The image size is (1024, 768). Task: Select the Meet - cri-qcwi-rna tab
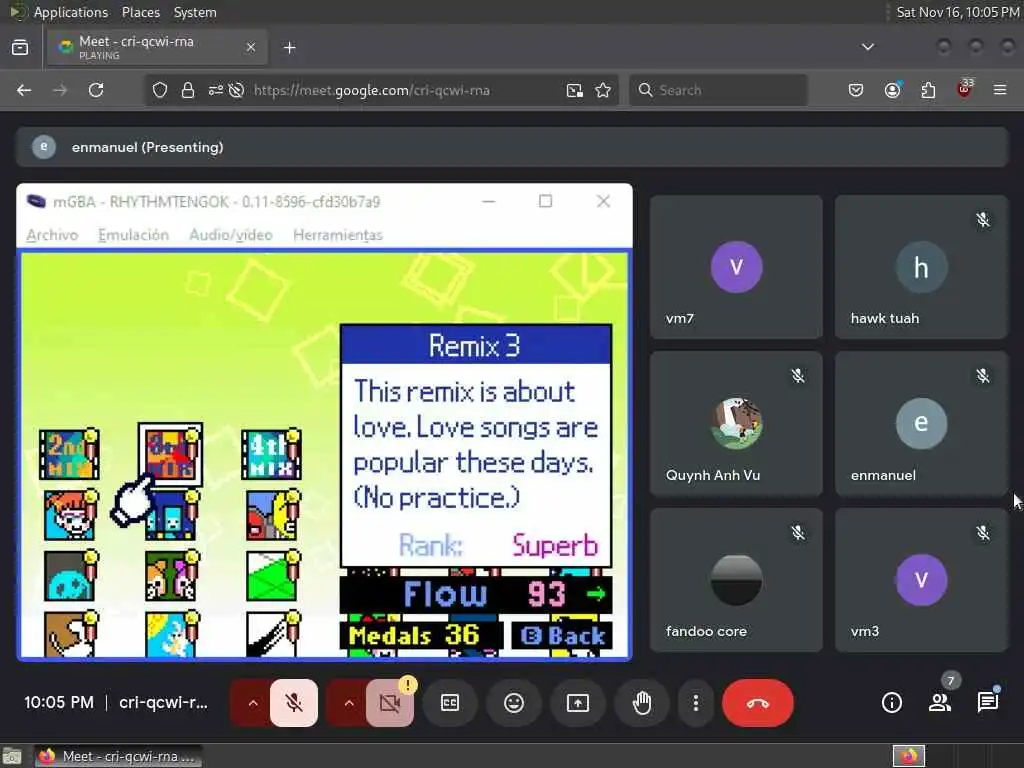click(x=157, y=47)
